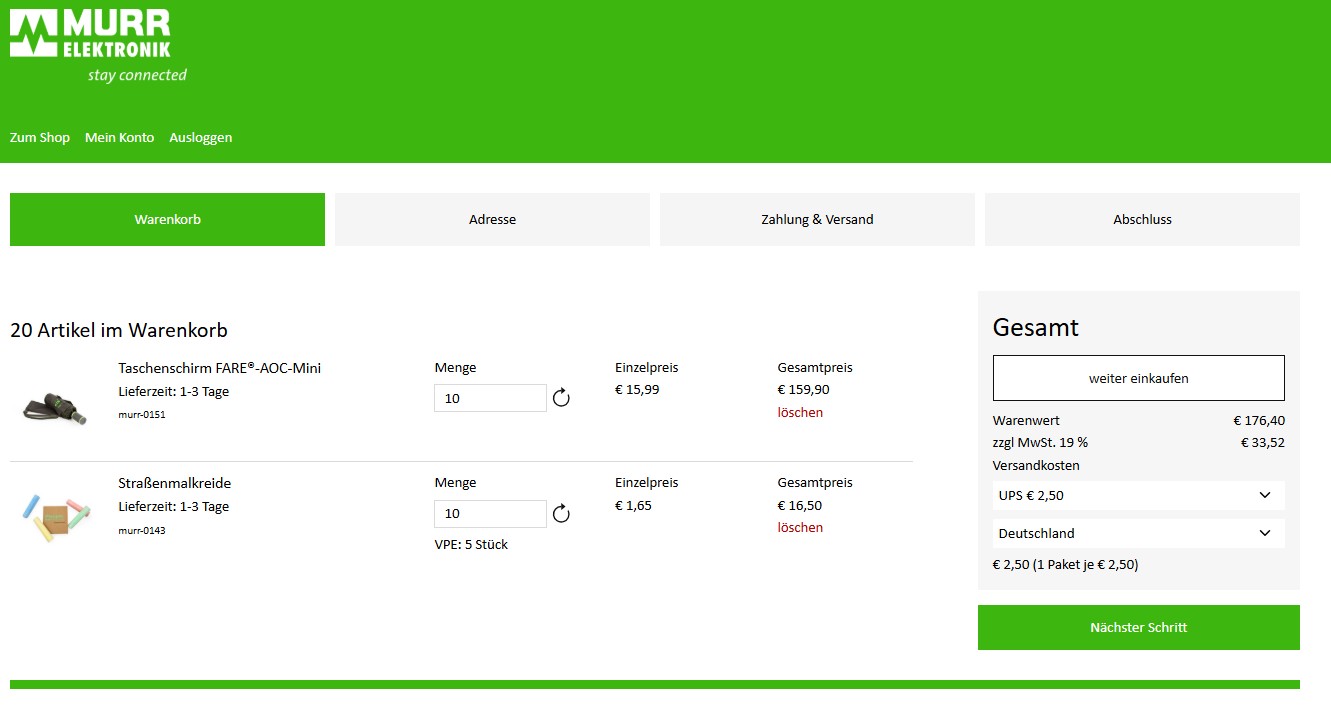The height and width of the screenshot is (719, 1331).
Task: Click the total price € 159,90
Action: tap(803, 390)
